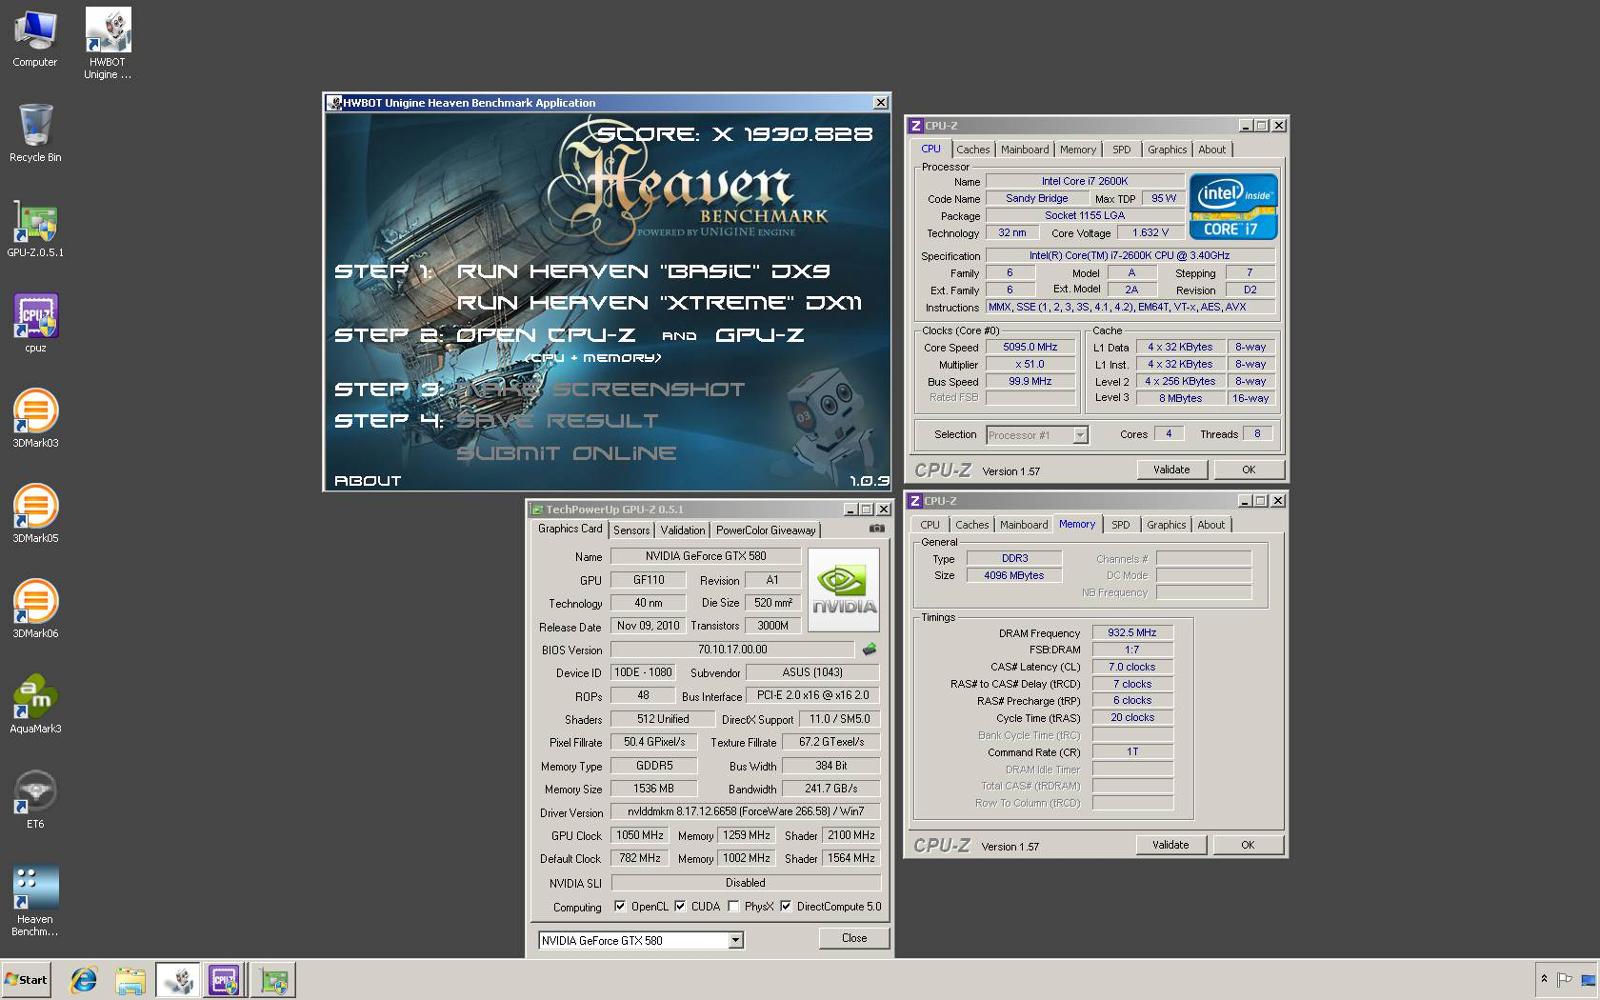Click Validate in bottom CPU-Z window
Viewport: 1600px width, 1000px height.
coord(1171,844)
